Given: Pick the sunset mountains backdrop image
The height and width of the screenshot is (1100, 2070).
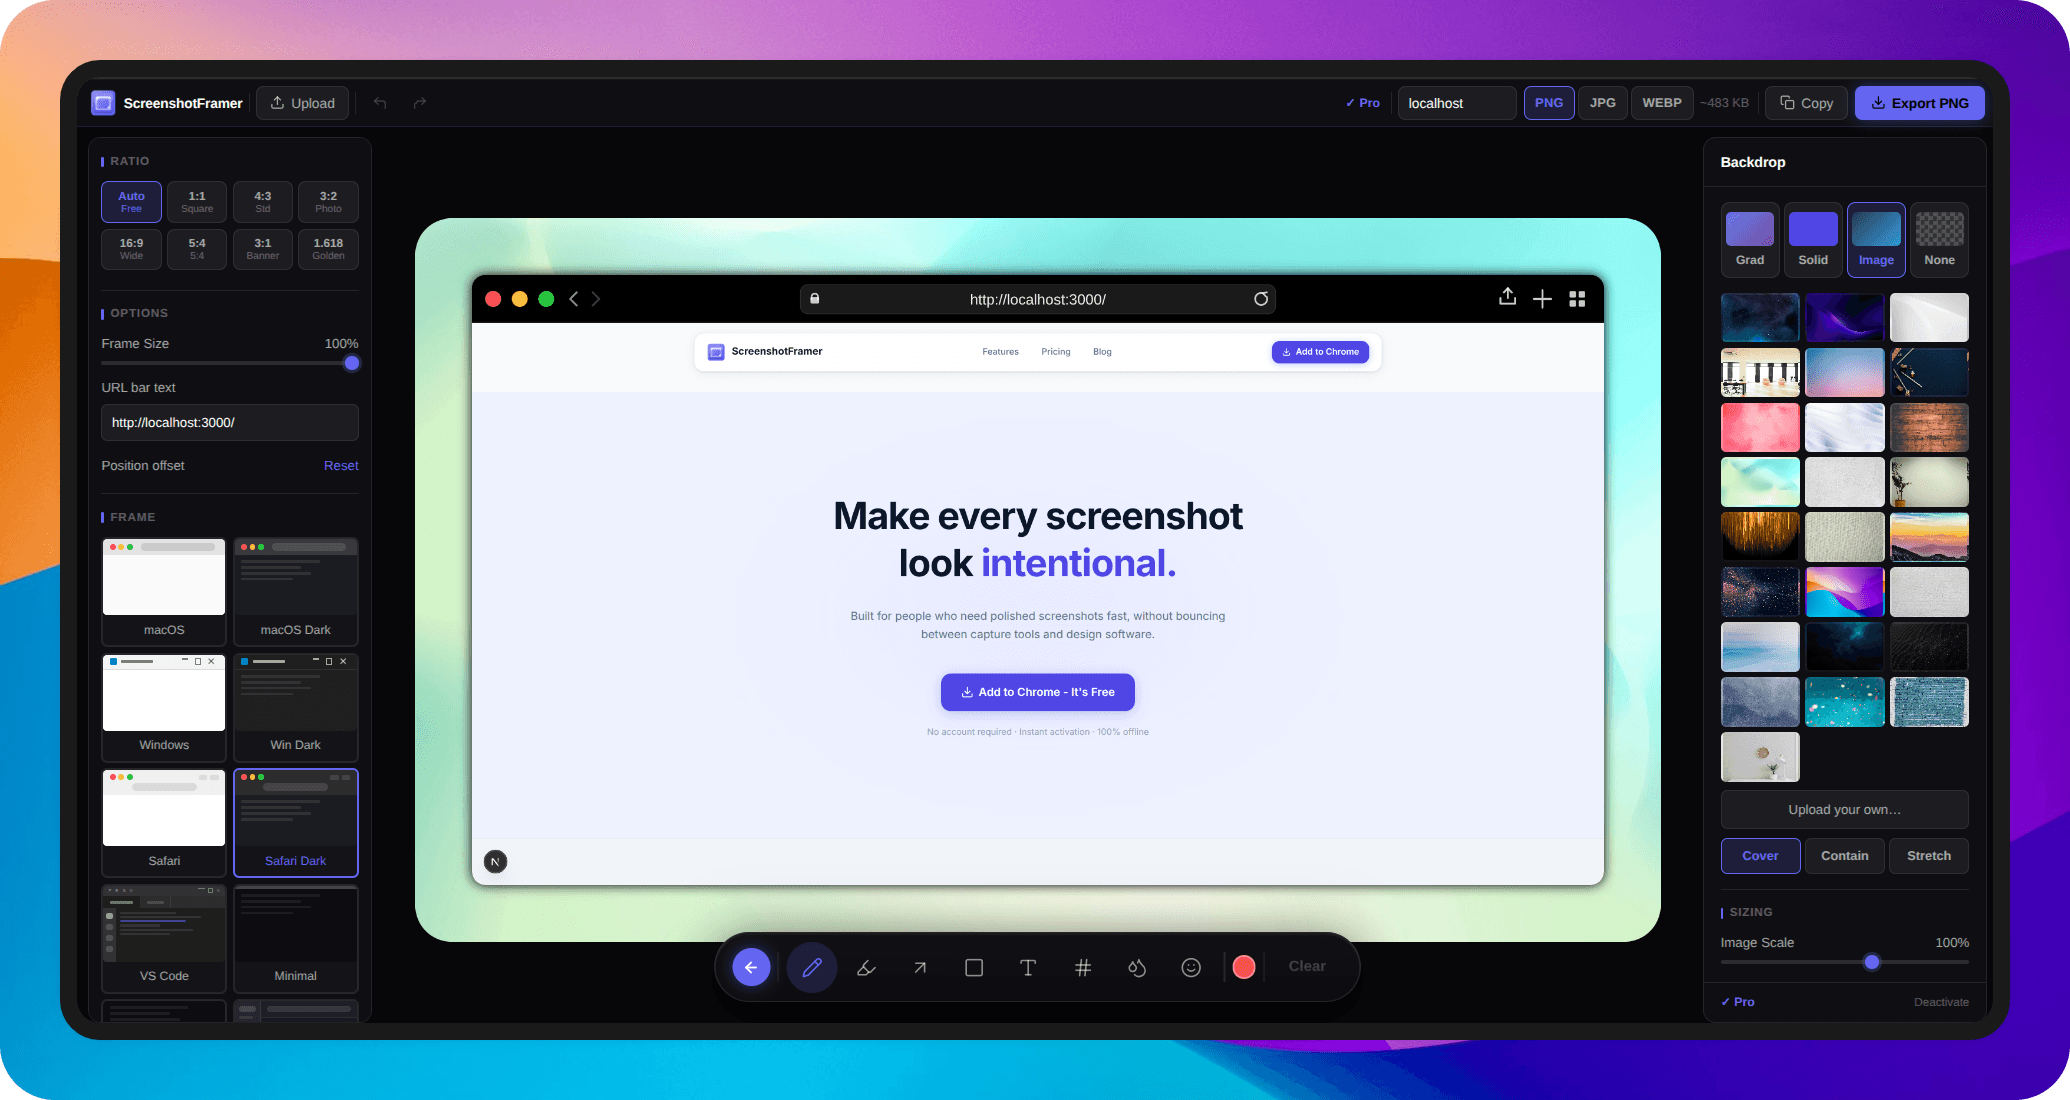Looking at the screenshot, I should coord(1929,537).
